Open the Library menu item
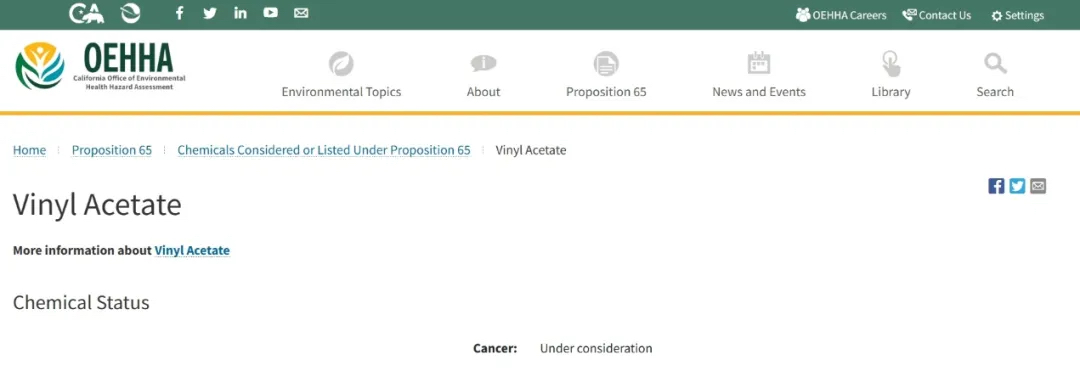This screenshot has width=1080, height=382. click(x=891, y=75)
